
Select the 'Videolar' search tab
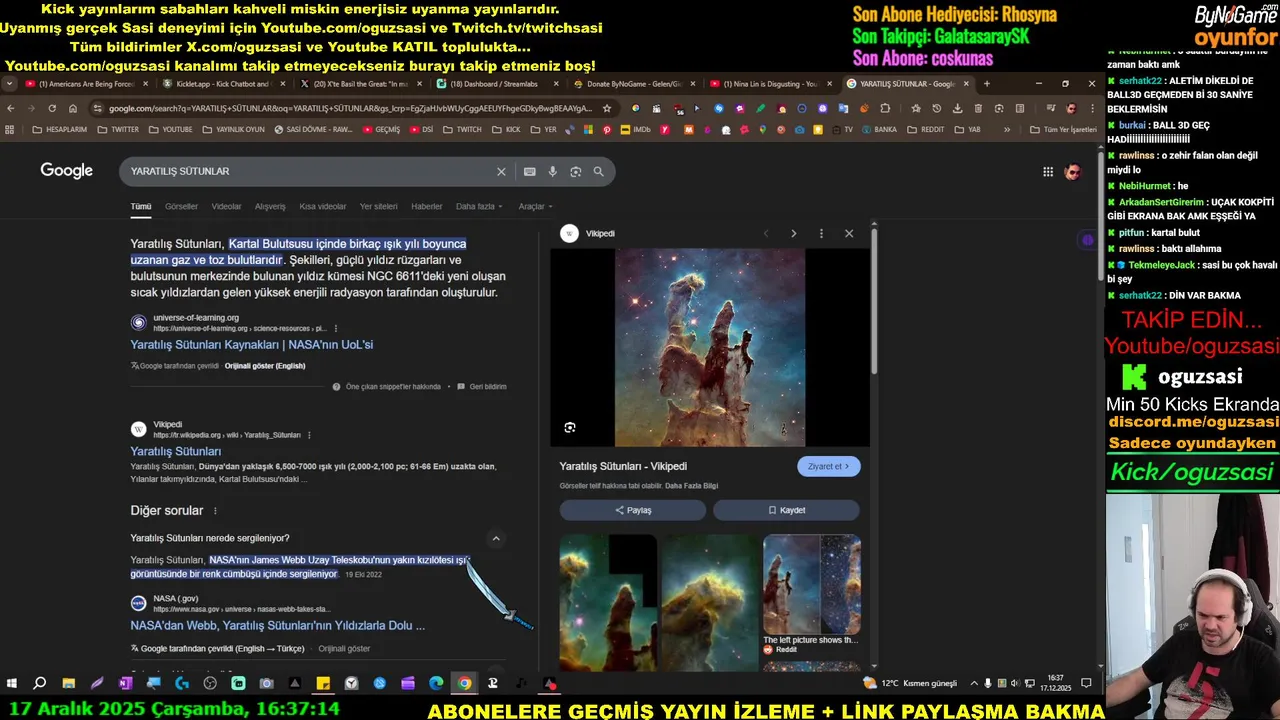226,207
